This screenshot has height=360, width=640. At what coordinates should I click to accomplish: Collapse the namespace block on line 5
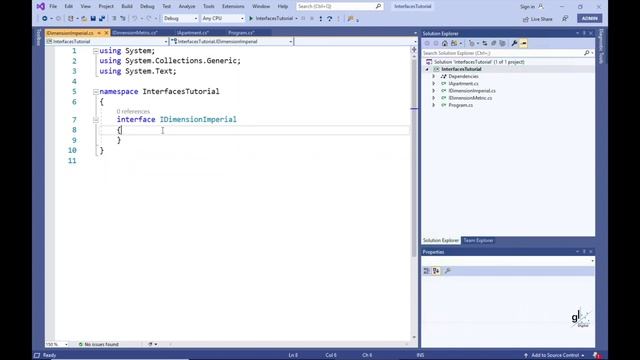pos(96,92)
